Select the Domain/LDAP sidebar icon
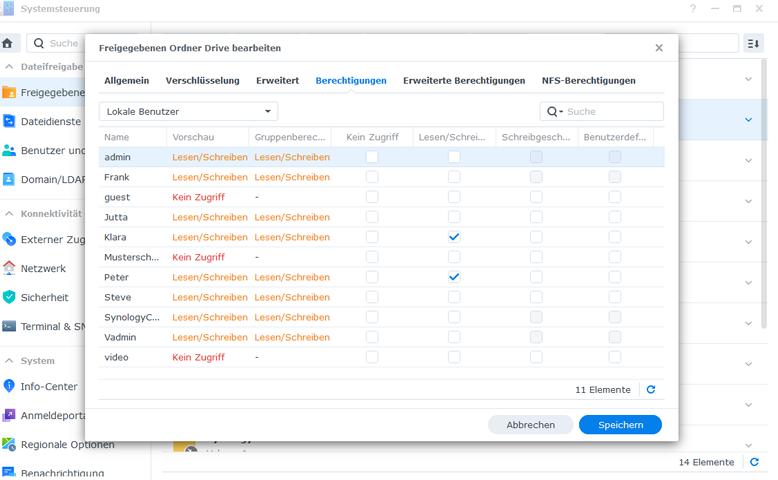Screen dimensions: 778x480 [9, 179]
